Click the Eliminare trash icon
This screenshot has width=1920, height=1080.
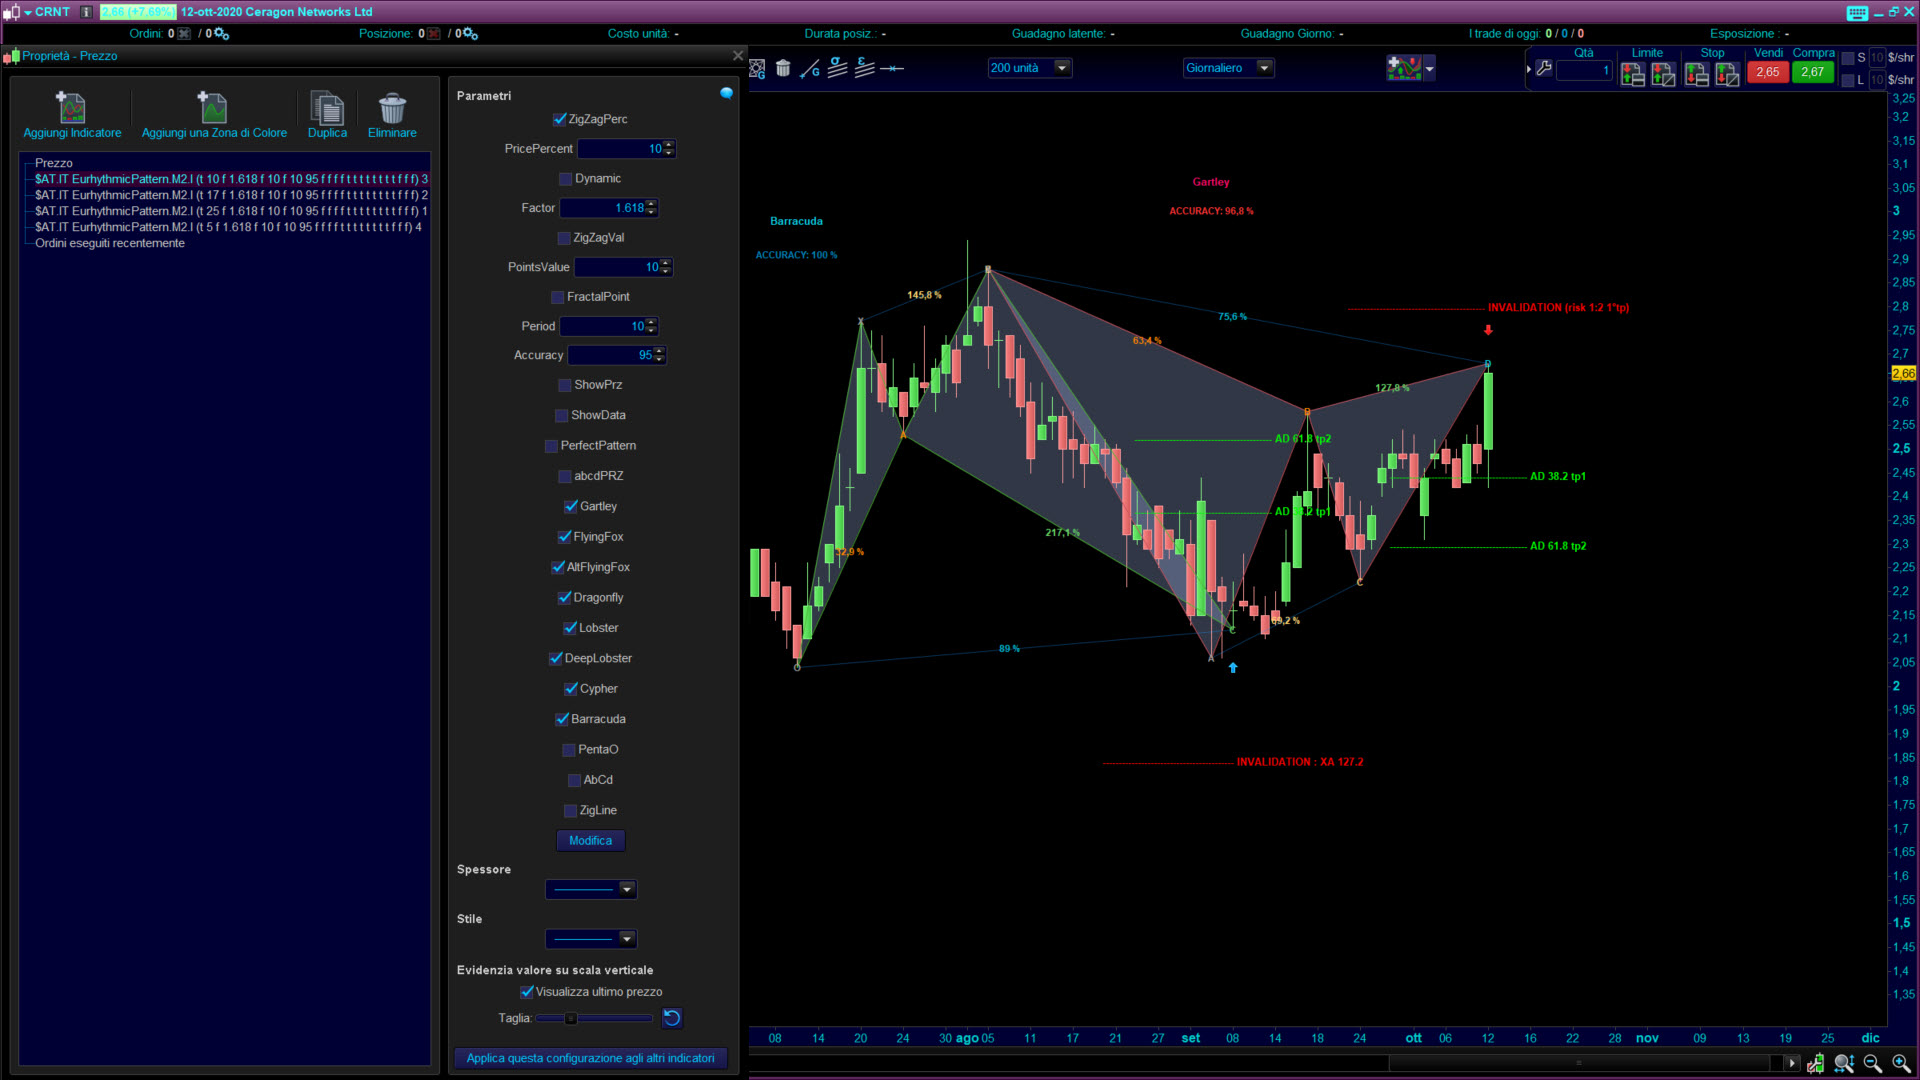[x=392, y=107]
